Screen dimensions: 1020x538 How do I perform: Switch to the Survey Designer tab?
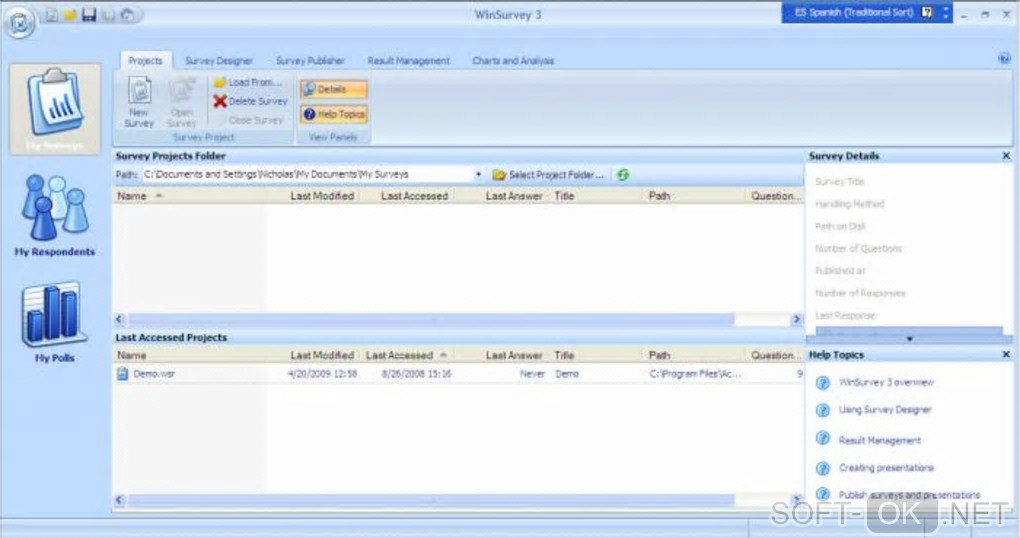(219, 61)
